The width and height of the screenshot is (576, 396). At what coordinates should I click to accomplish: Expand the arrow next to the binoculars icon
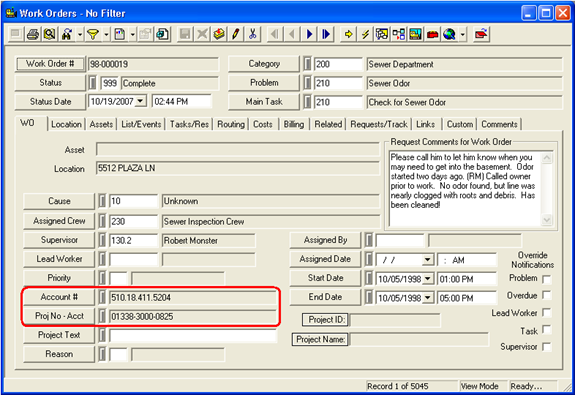(80, 35)
